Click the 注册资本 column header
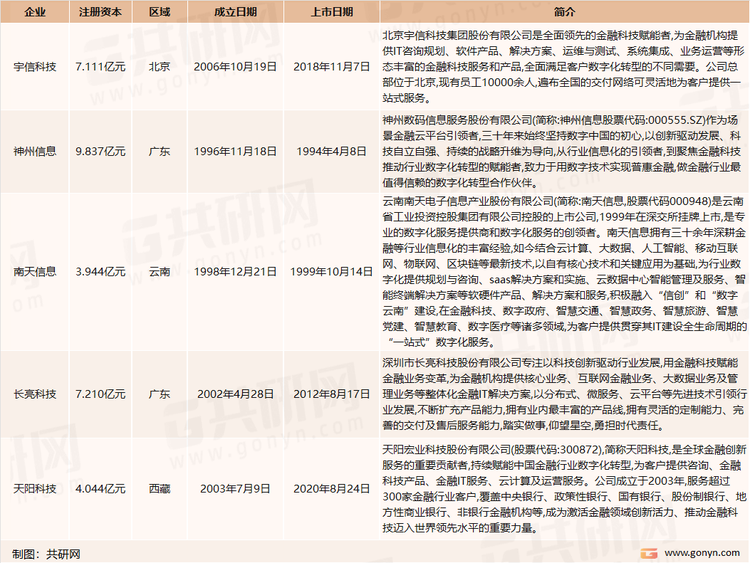The height and width of the screenshot is (563, 750). pos(100,12)
